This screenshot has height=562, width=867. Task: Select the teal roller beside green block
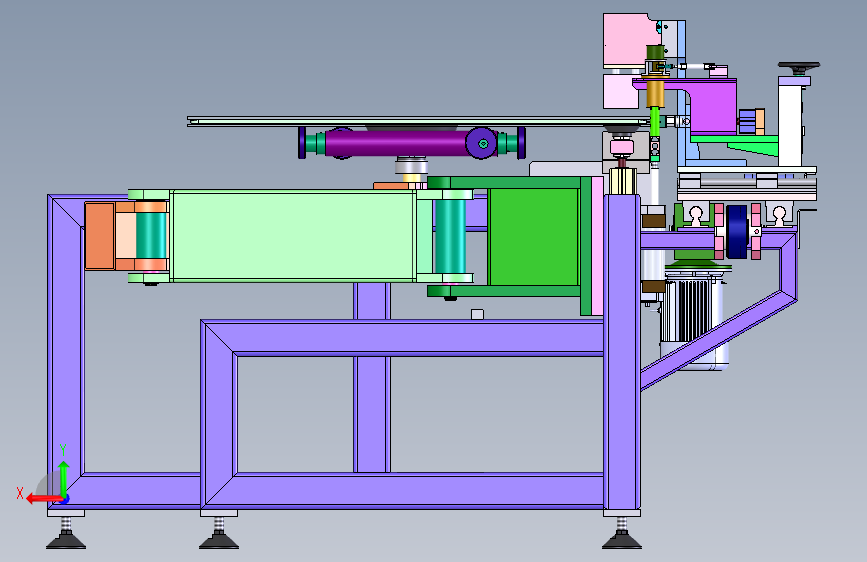(451, 236)
